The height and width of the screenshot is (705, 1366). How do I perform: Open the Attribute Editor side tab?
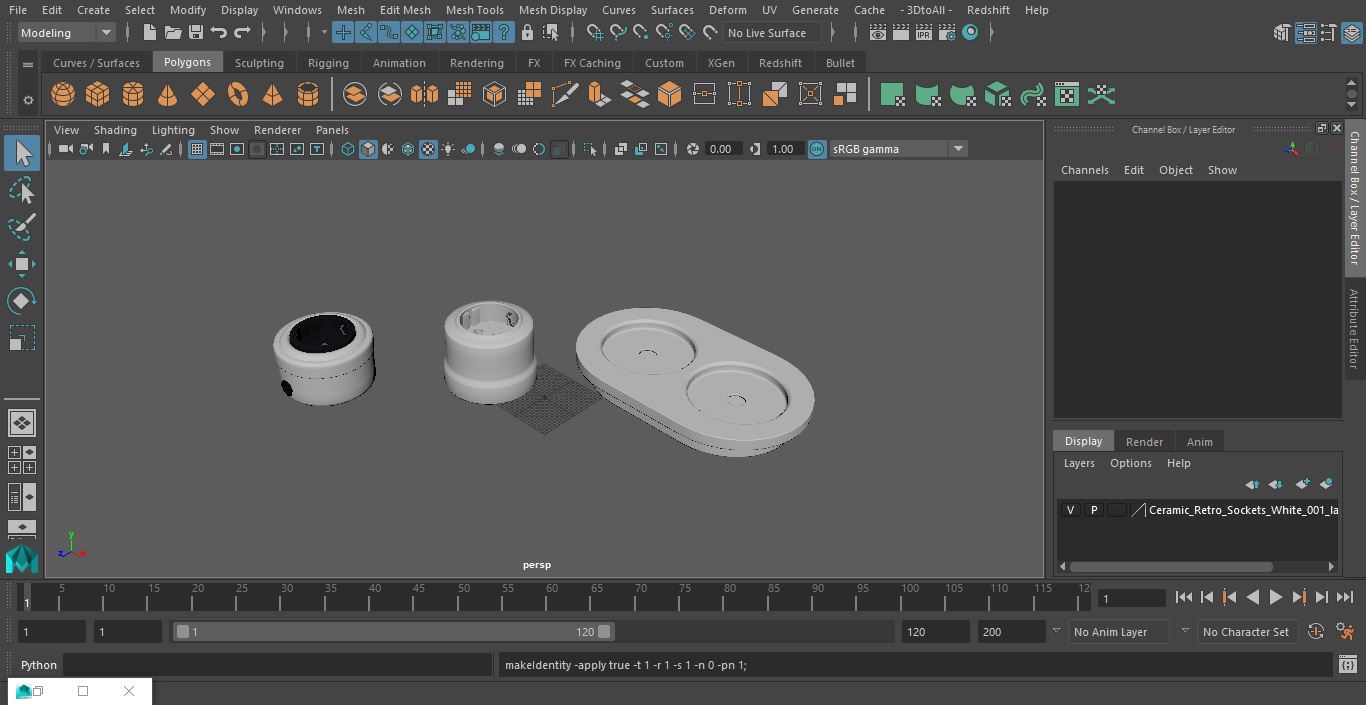1353,329
